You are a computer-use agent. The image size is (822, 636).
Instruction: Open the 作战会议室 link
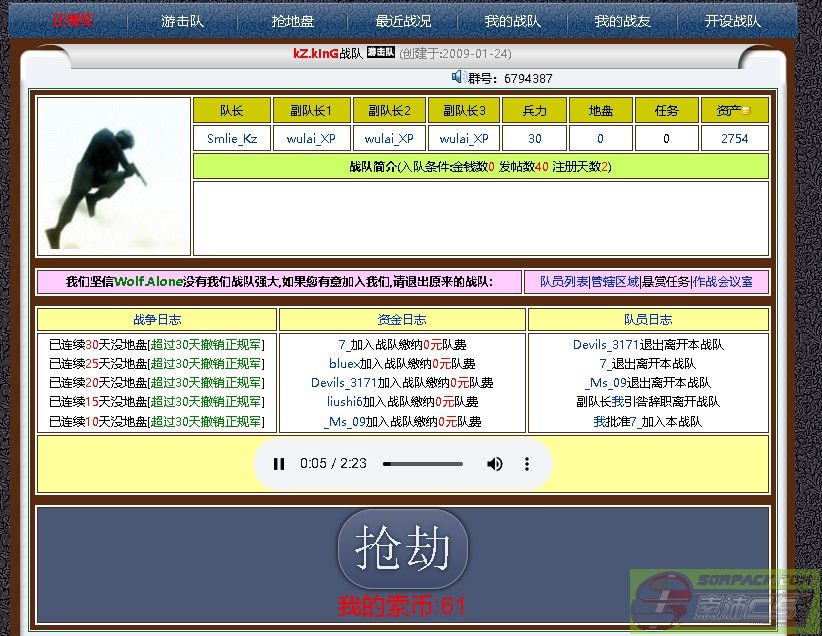pos(723,282)
